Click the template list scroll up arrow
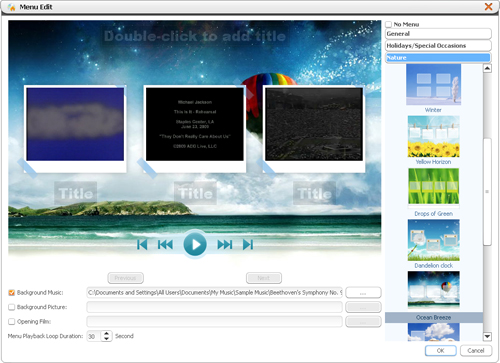 coord(487,68)
